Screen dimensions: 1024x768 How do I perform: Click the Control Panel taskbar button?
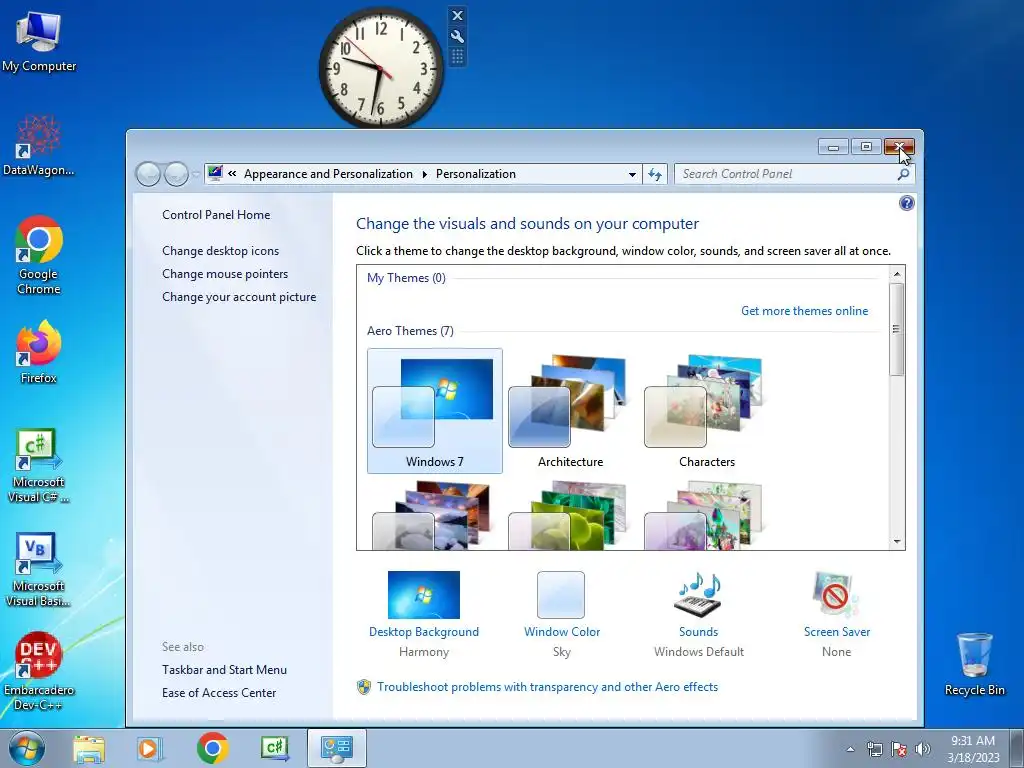click(x=337, y=748)
